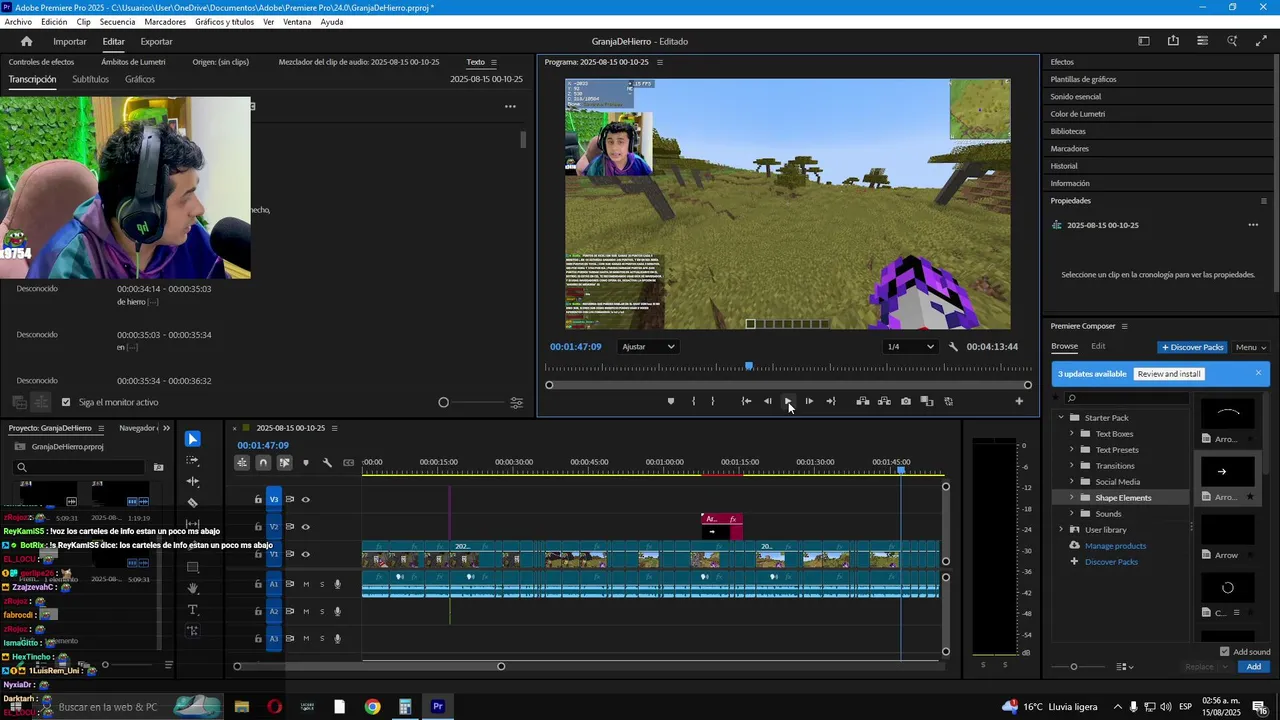
Task: Click the Add button in Composer
Action: tap(1253, 666)
